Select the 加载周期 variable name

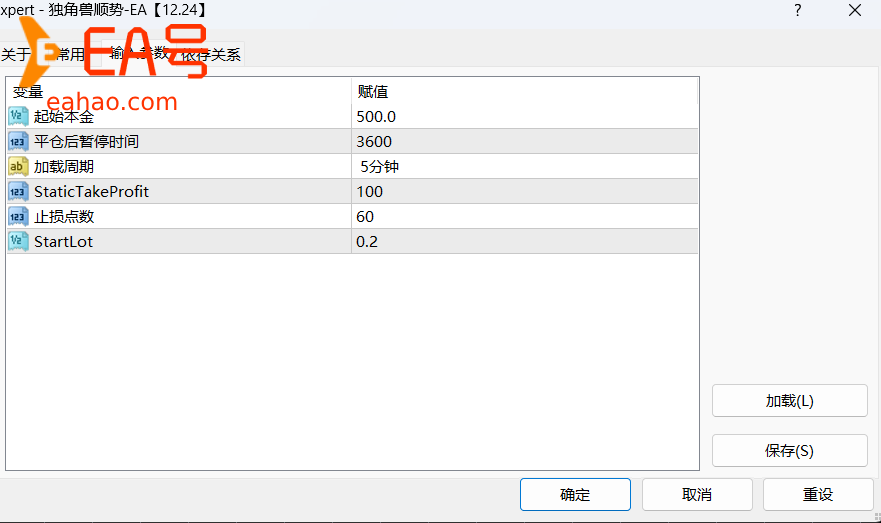pyautogui.click(x=63, y=166)
